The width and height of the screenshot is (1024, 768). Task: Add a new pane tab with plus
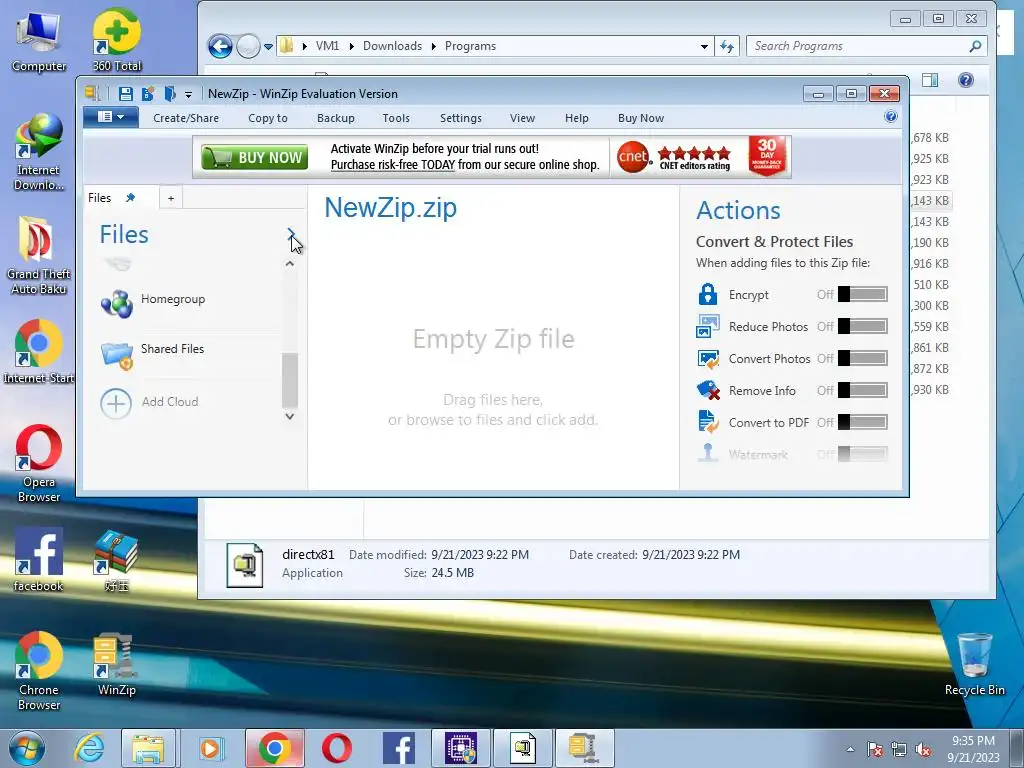click(x=171, y=198)
